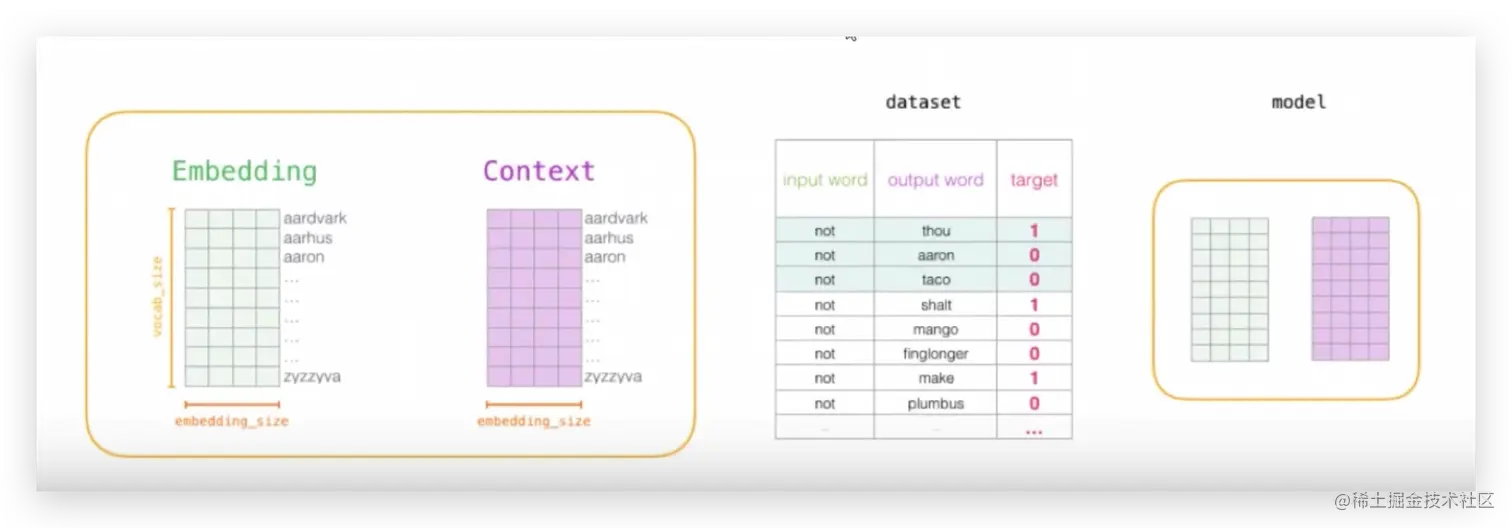Viewport: 1512px width, 528px height.
Task: Click the thou cell in dataset table
Action: click(936, 230)
